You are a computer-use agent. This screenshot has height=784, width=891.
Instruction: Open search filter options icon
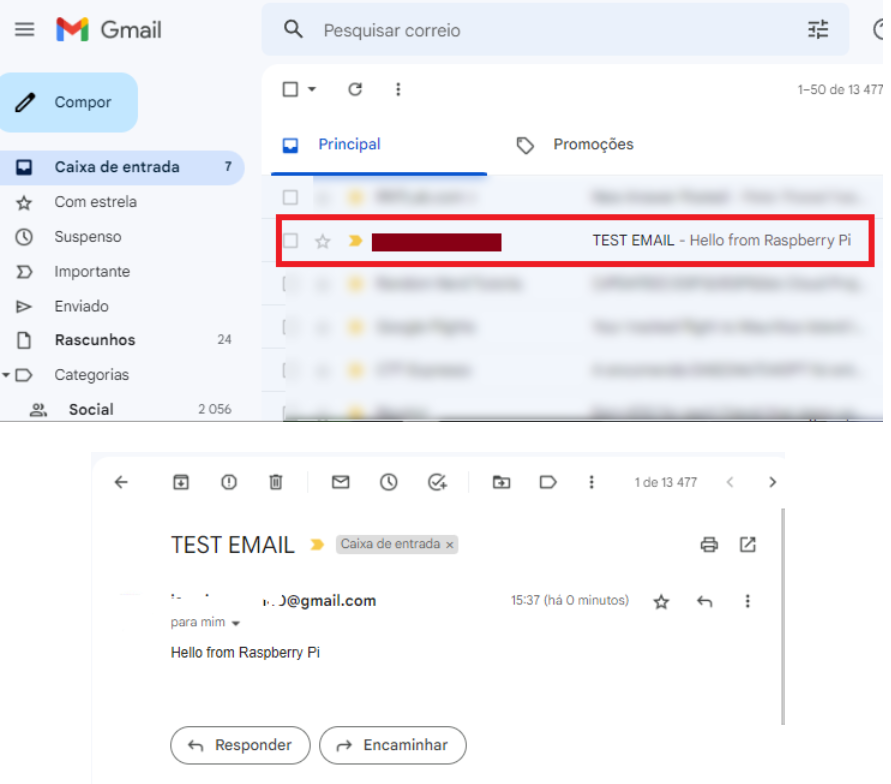coord(818,30)
